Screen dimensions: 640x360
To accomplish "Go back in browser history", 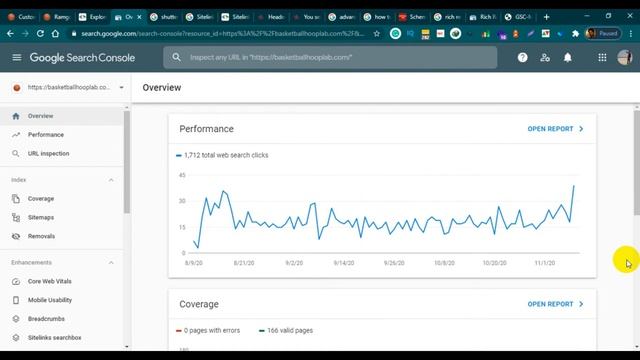I will click(11, 34).
